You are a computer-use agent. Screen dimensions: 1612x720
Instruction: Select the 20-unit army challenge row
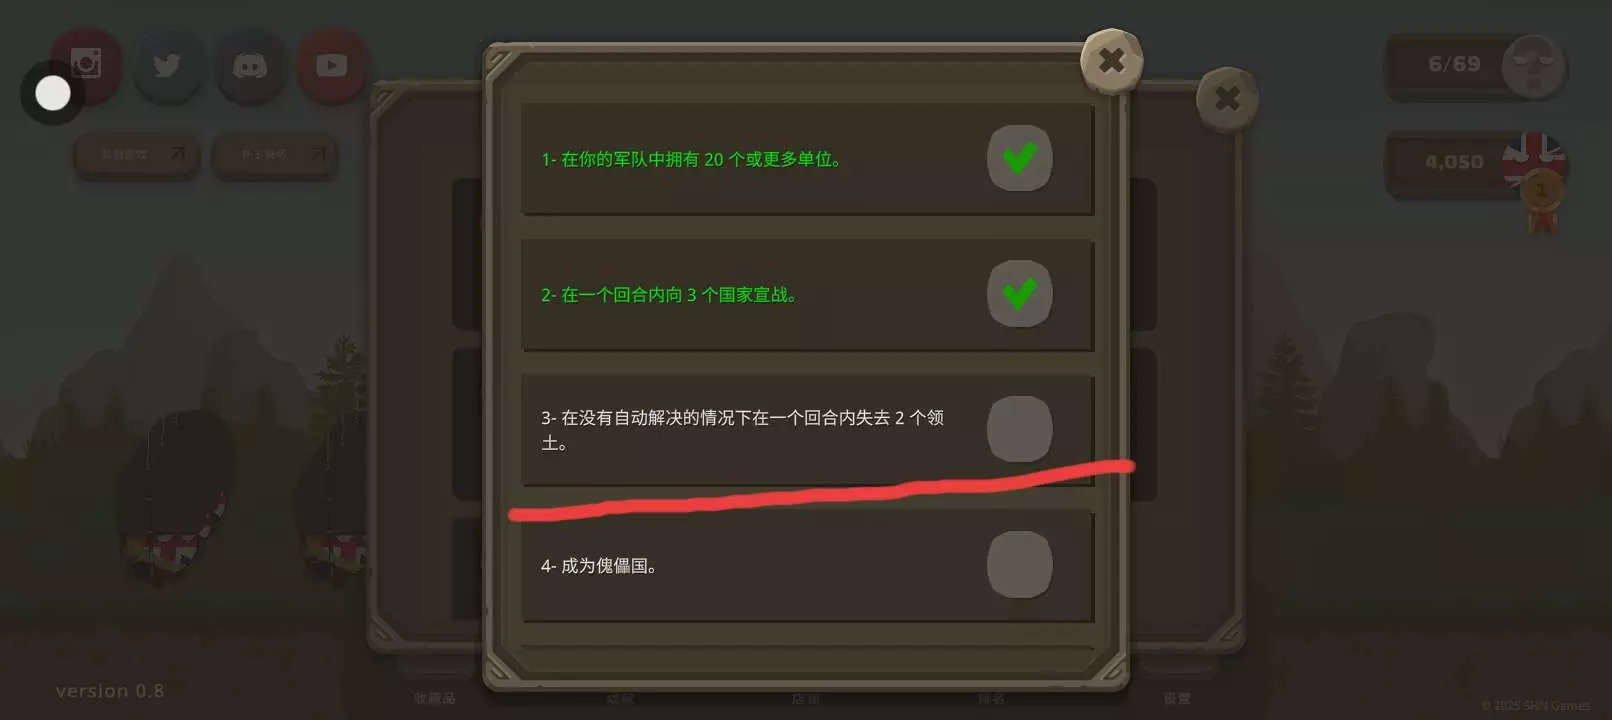point(807,159)
